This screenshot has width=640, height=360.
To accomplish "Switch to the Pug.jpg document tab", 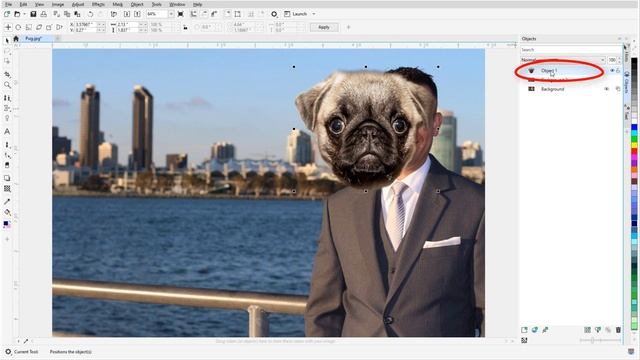I will click(x=34, y=38).
